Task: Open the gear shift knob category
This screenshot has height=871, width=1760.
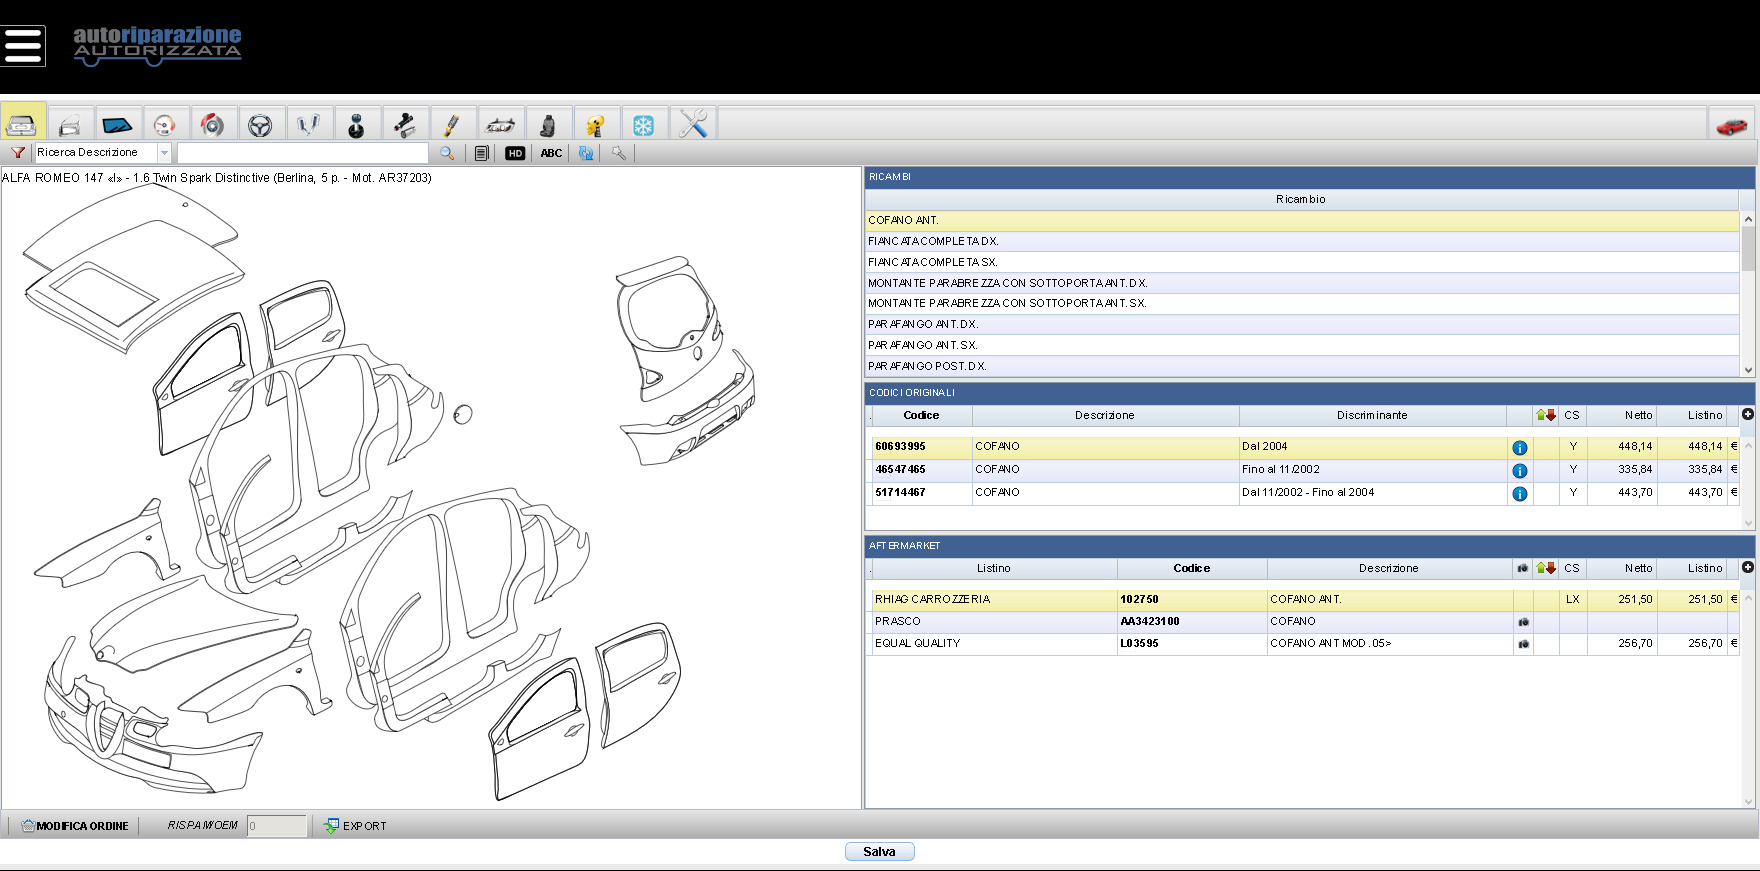Action: pos(356,125)
